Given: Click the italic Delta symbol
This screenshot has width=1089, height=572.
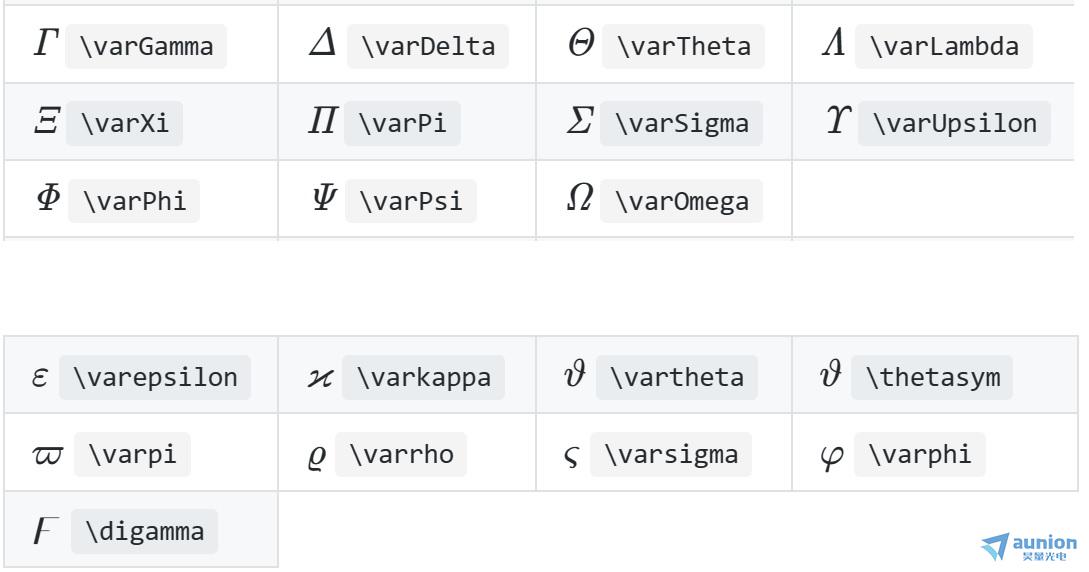Looking at the screenshot, I should click(323, 42).
